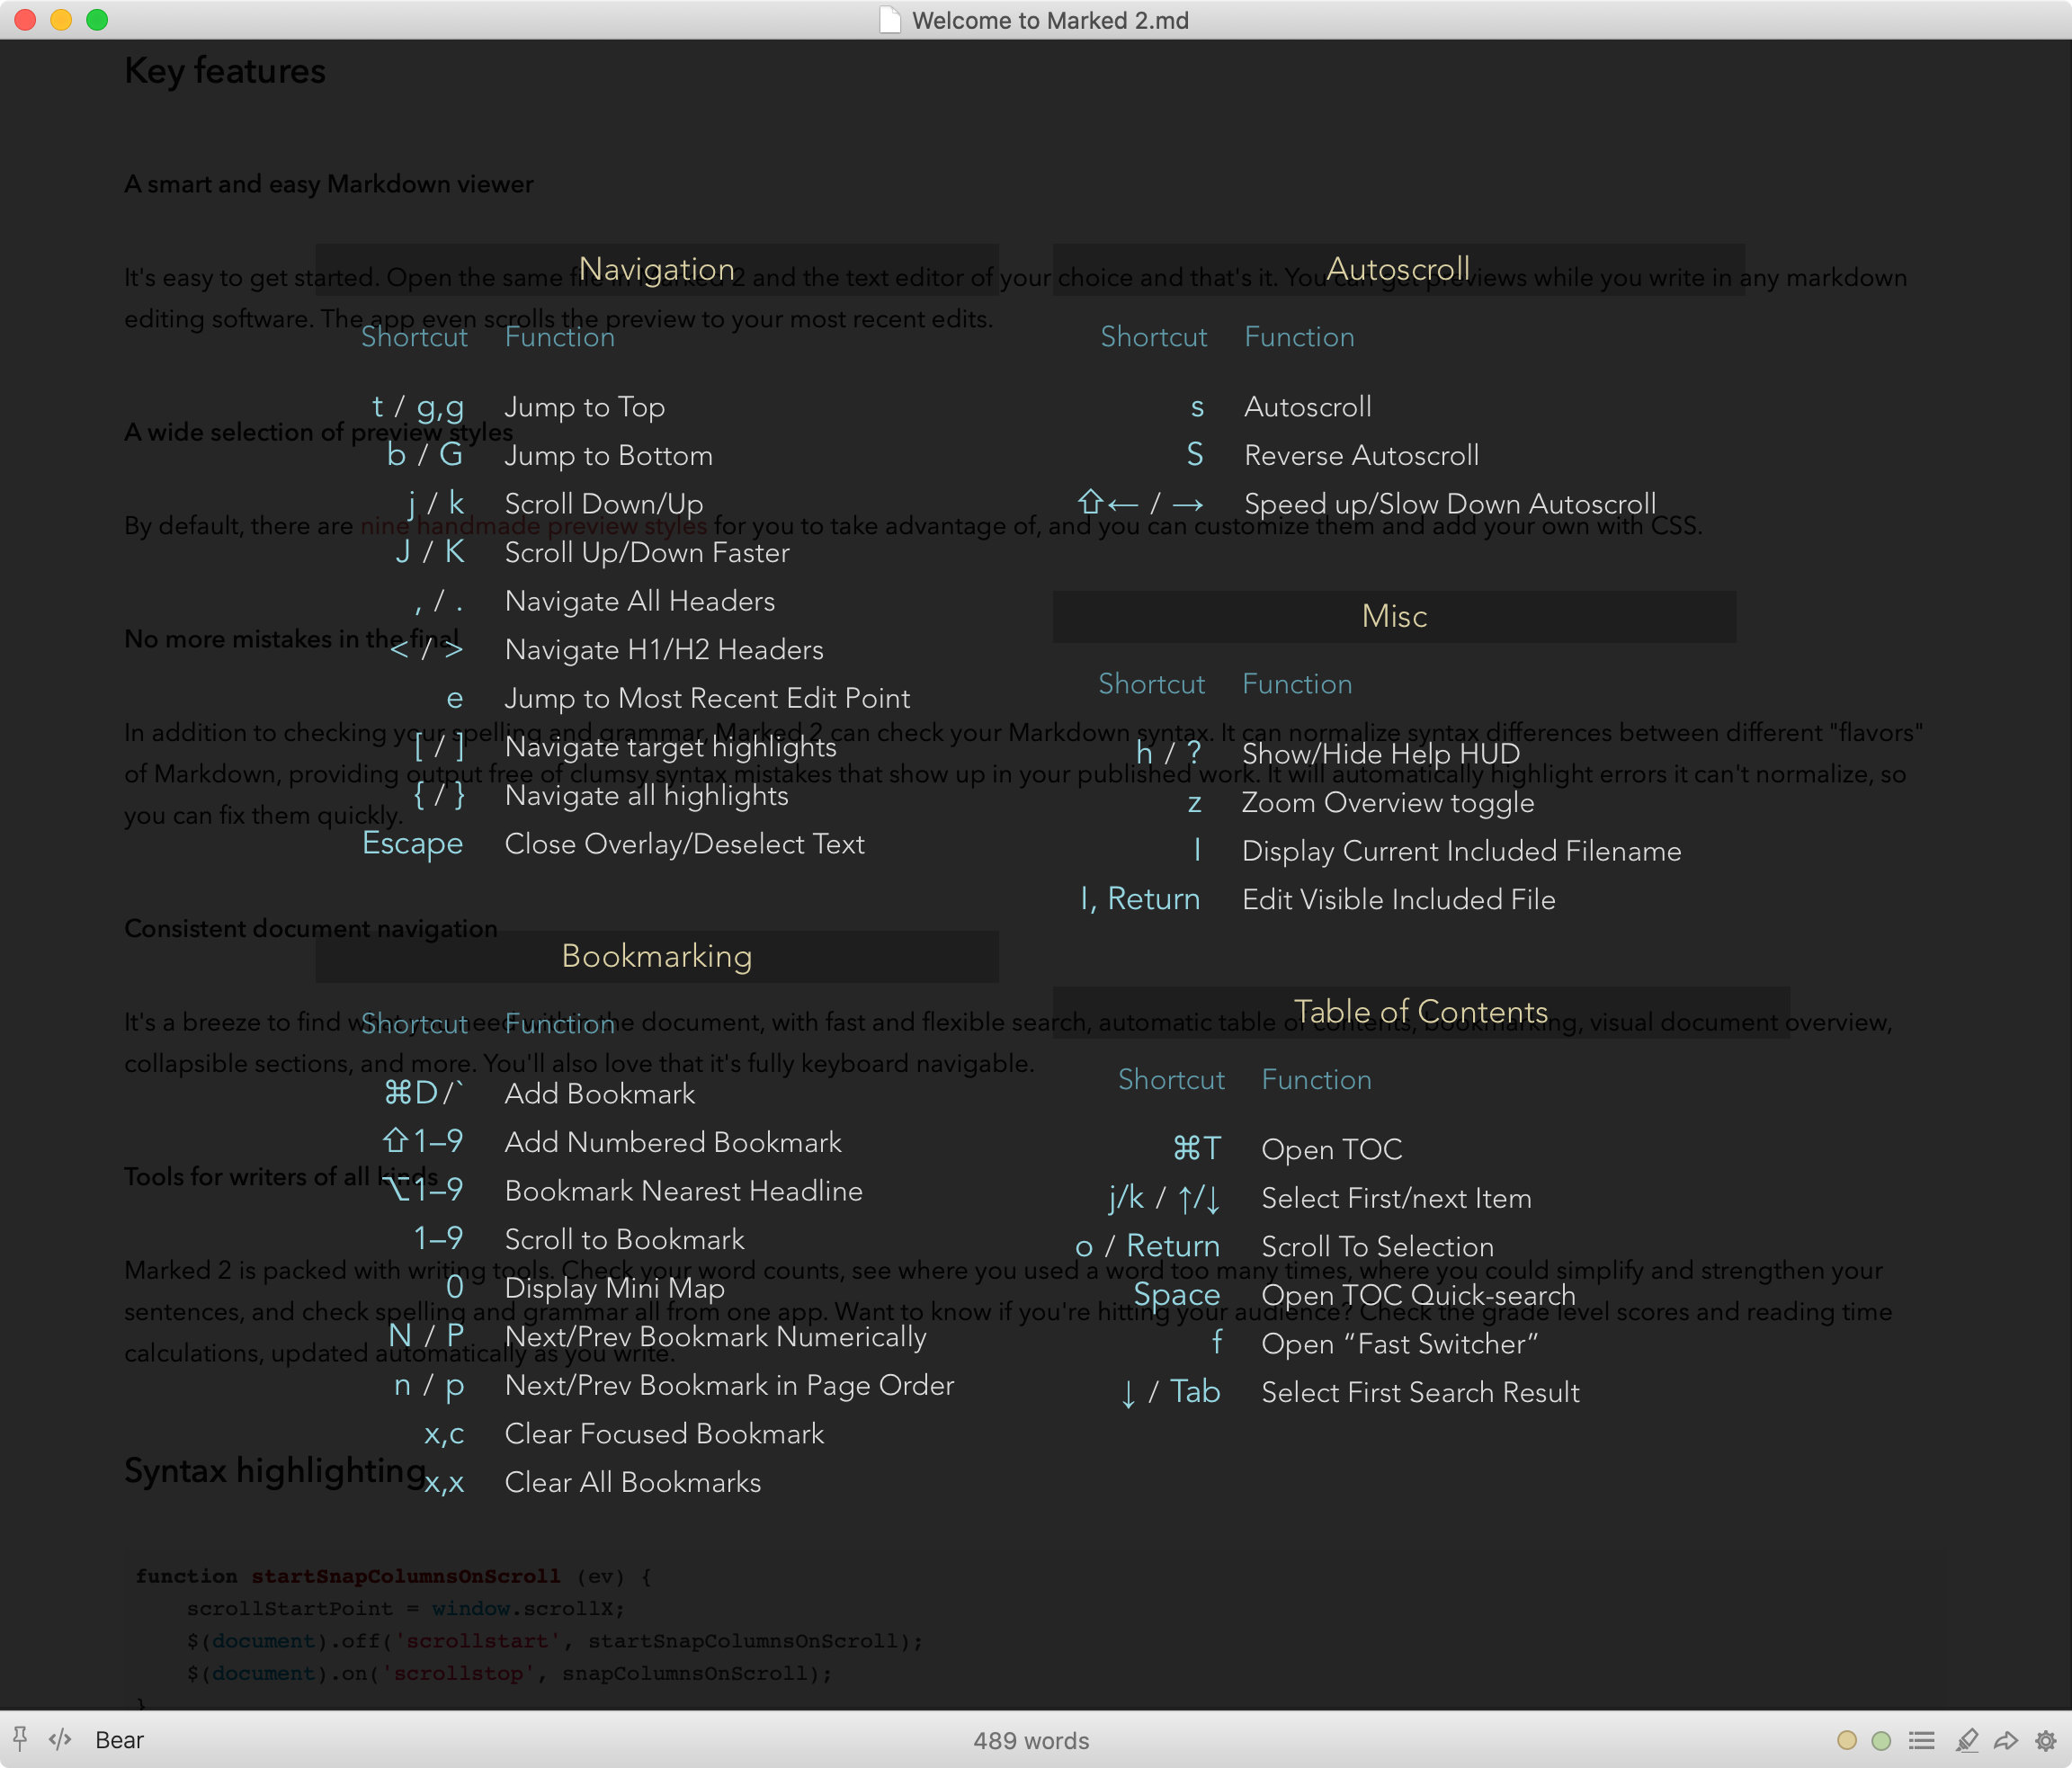This screenshot has height=1768, width=2072.
Task: Click 'Open "Fast Switcher"' entry
Action: click(1400, 1344)
